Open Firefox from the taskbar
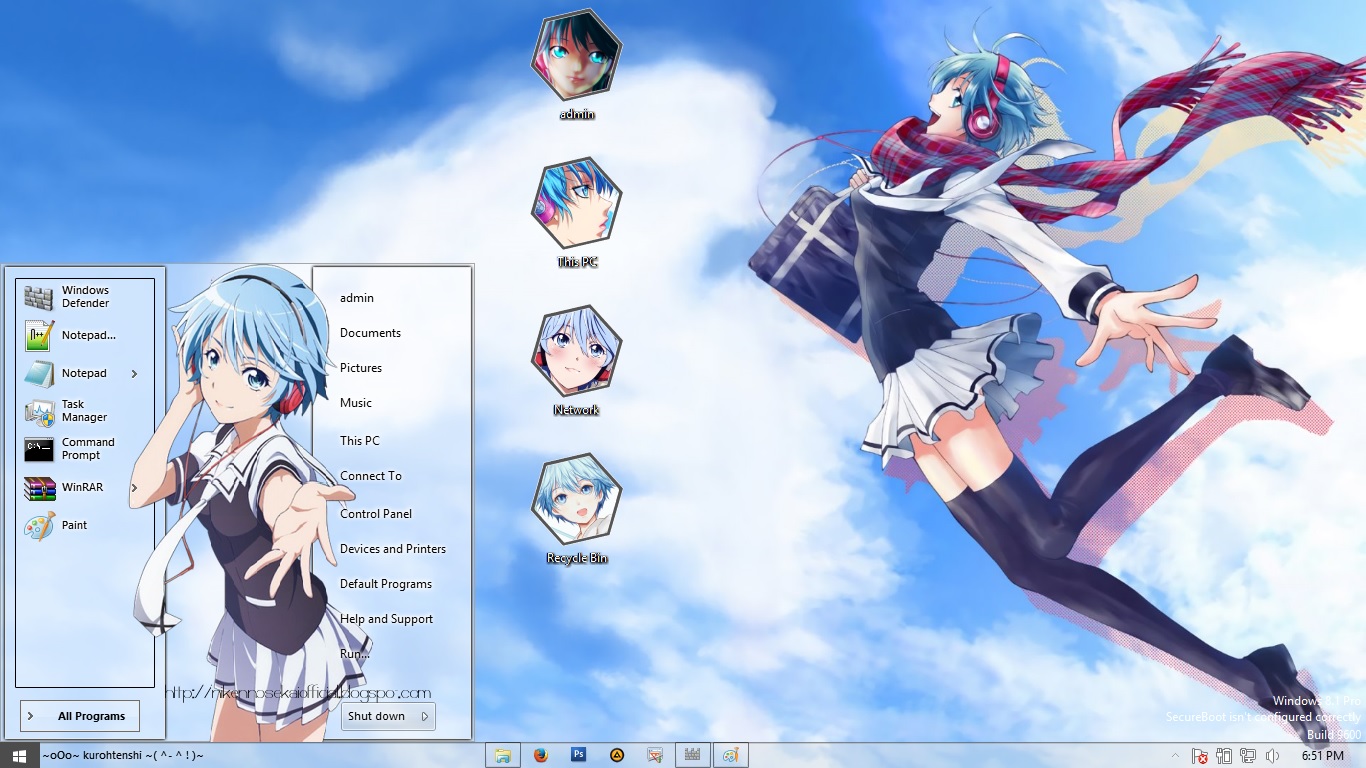Screen dimensions: 1366x768 (x=540, y=755)
